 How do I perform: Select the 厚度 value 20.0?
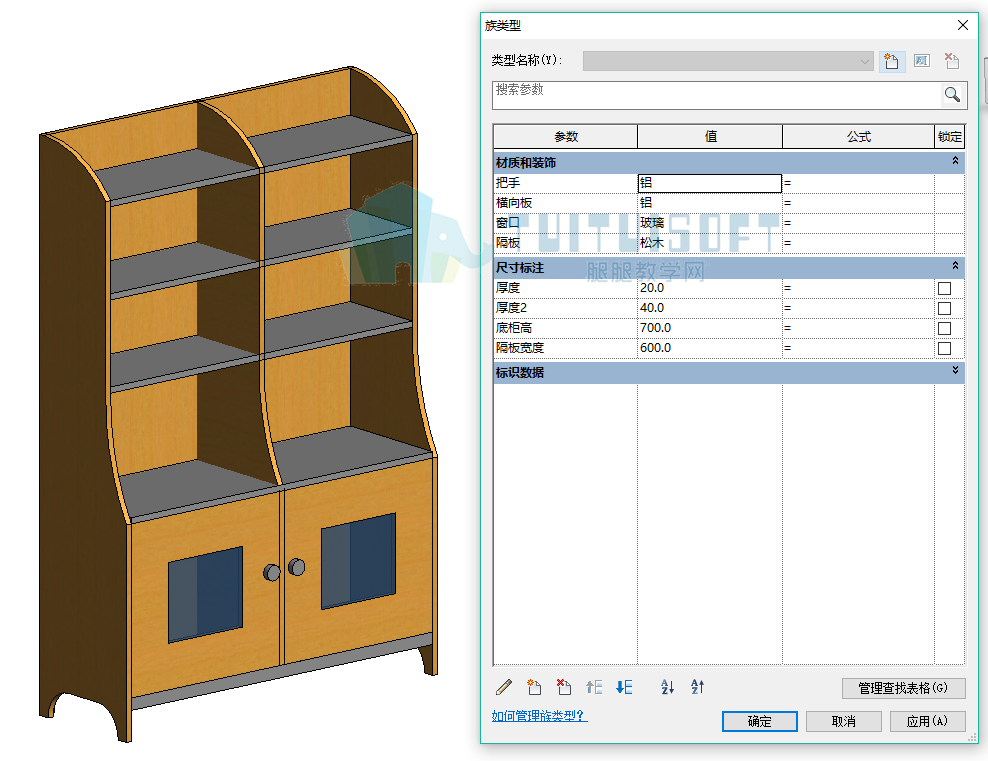point(709,288)
